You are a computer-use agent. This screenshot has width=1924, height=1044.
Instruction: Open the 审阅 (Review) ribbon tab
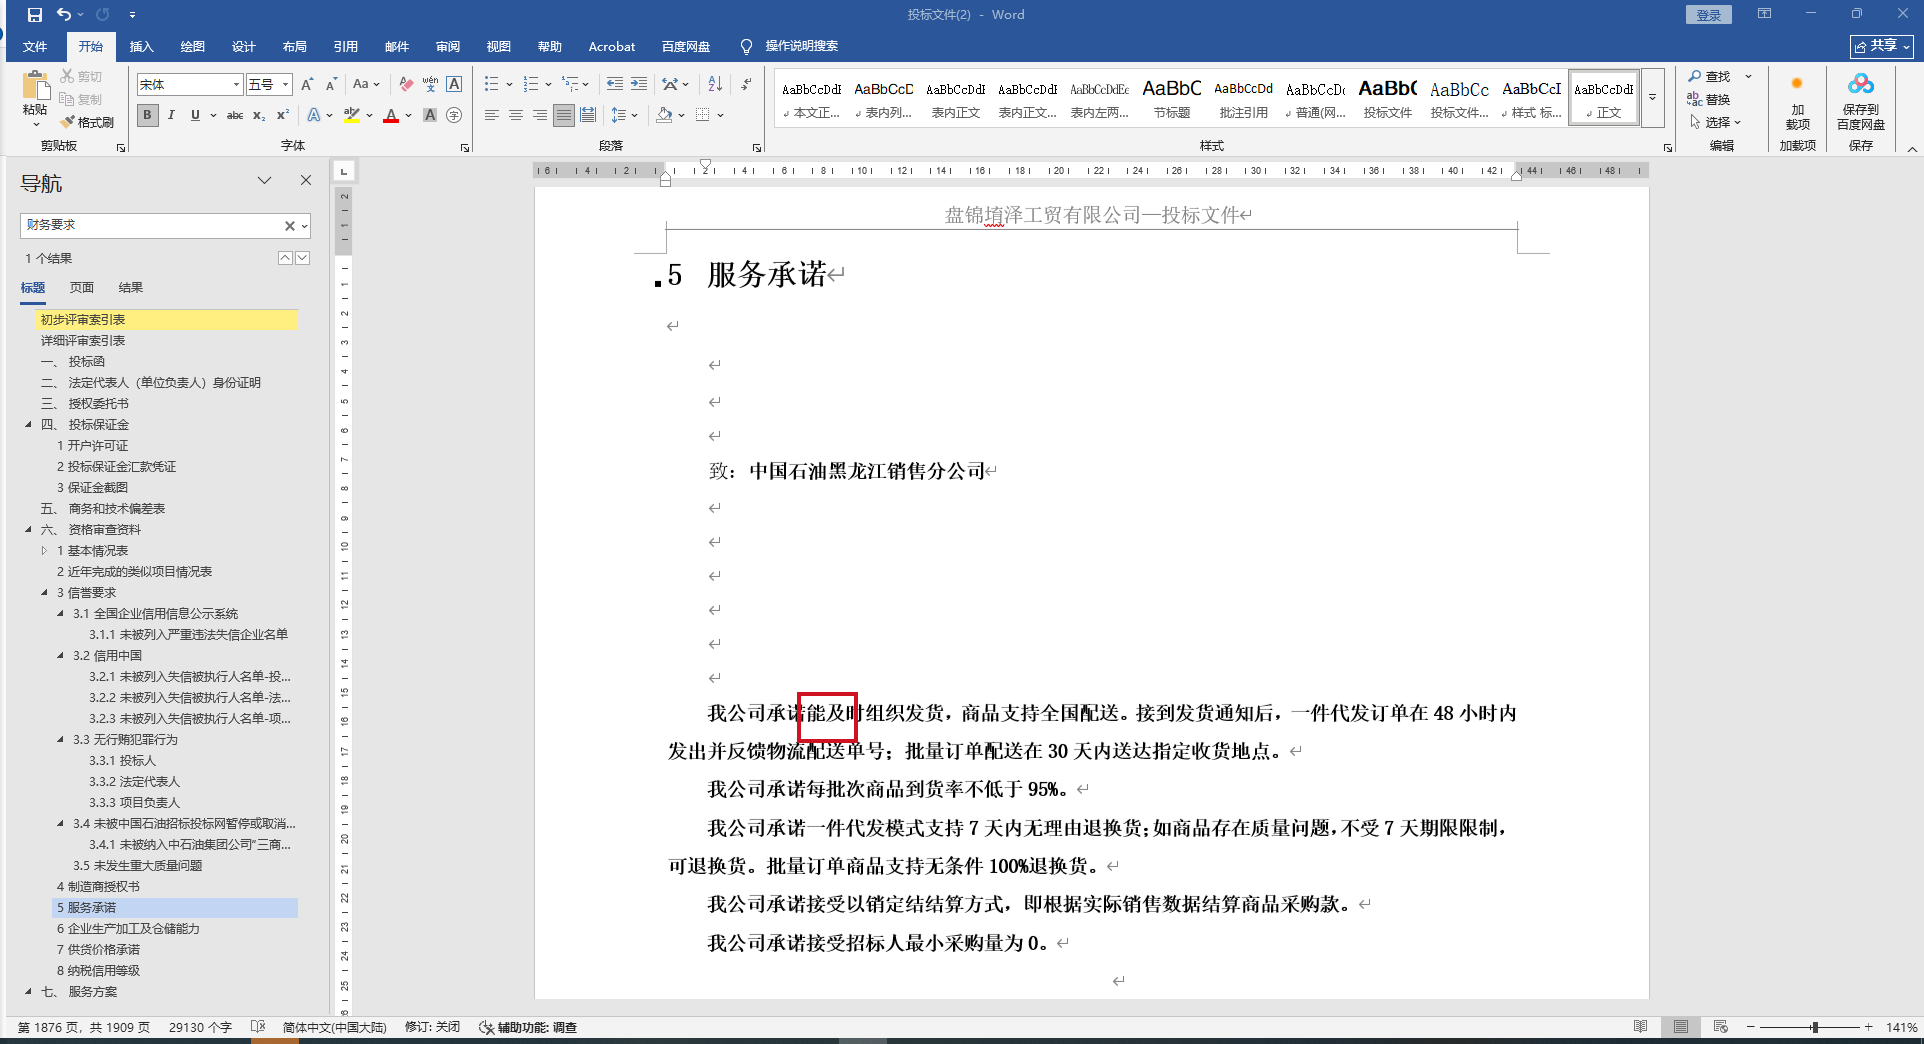pos(447,47)
